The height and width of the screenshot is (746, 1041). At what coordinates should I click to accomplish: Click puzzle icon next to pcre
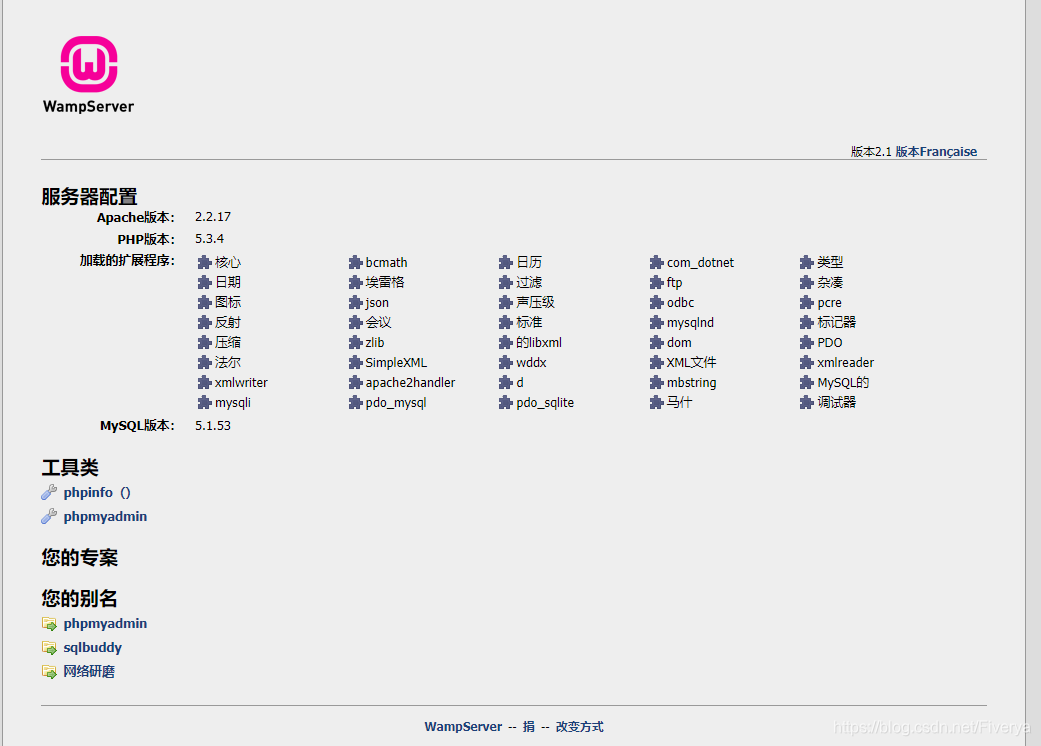click(x=807, y=303)
